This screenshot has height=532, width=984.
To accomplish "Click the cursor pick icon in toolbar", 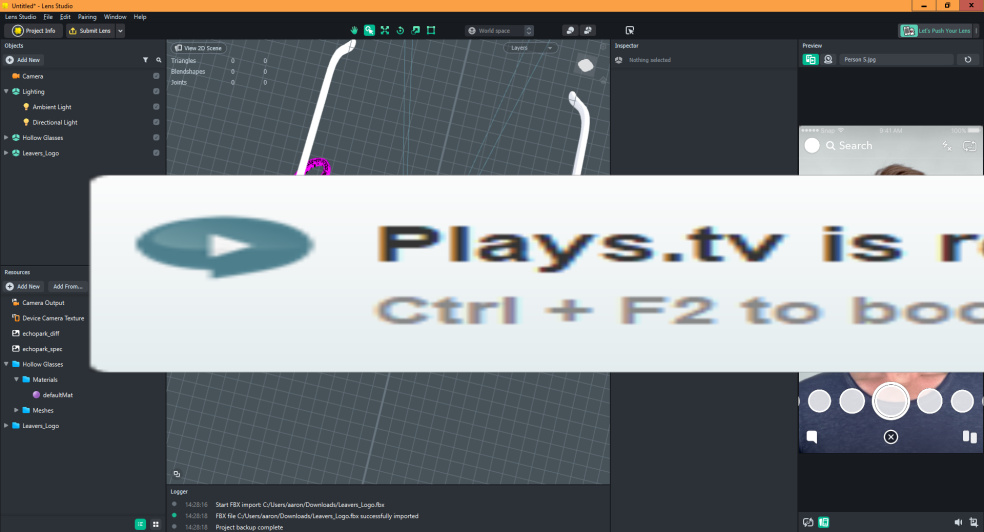I will (629, 30).
